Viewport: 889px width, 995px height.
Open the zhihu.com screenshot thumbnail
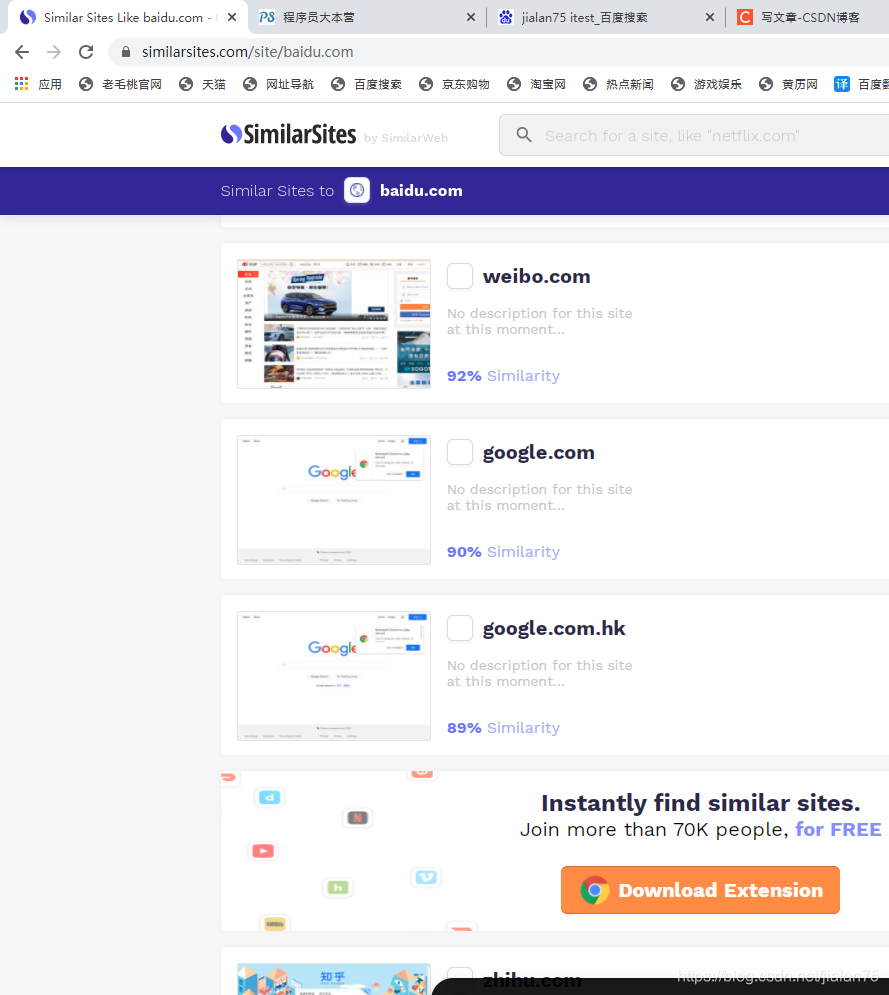point(334,979)
